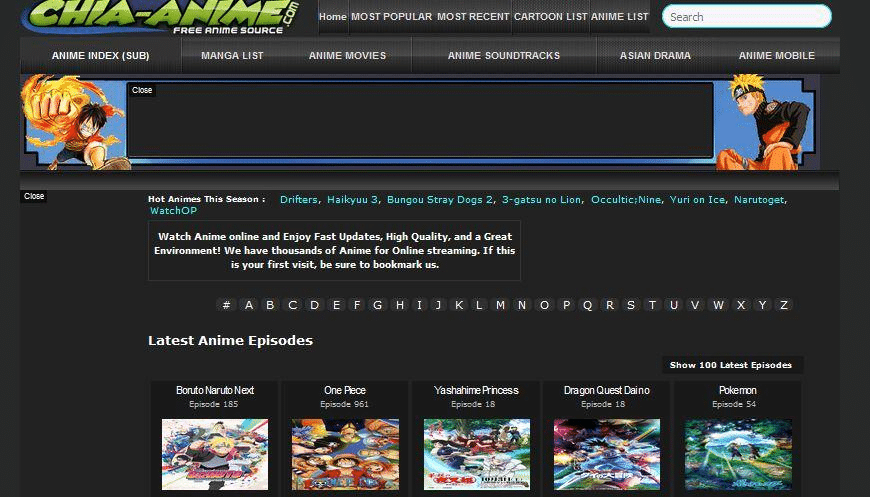Open the ANIME LIST page
Screen dimensions: 870x497
[x=619, y=17]
